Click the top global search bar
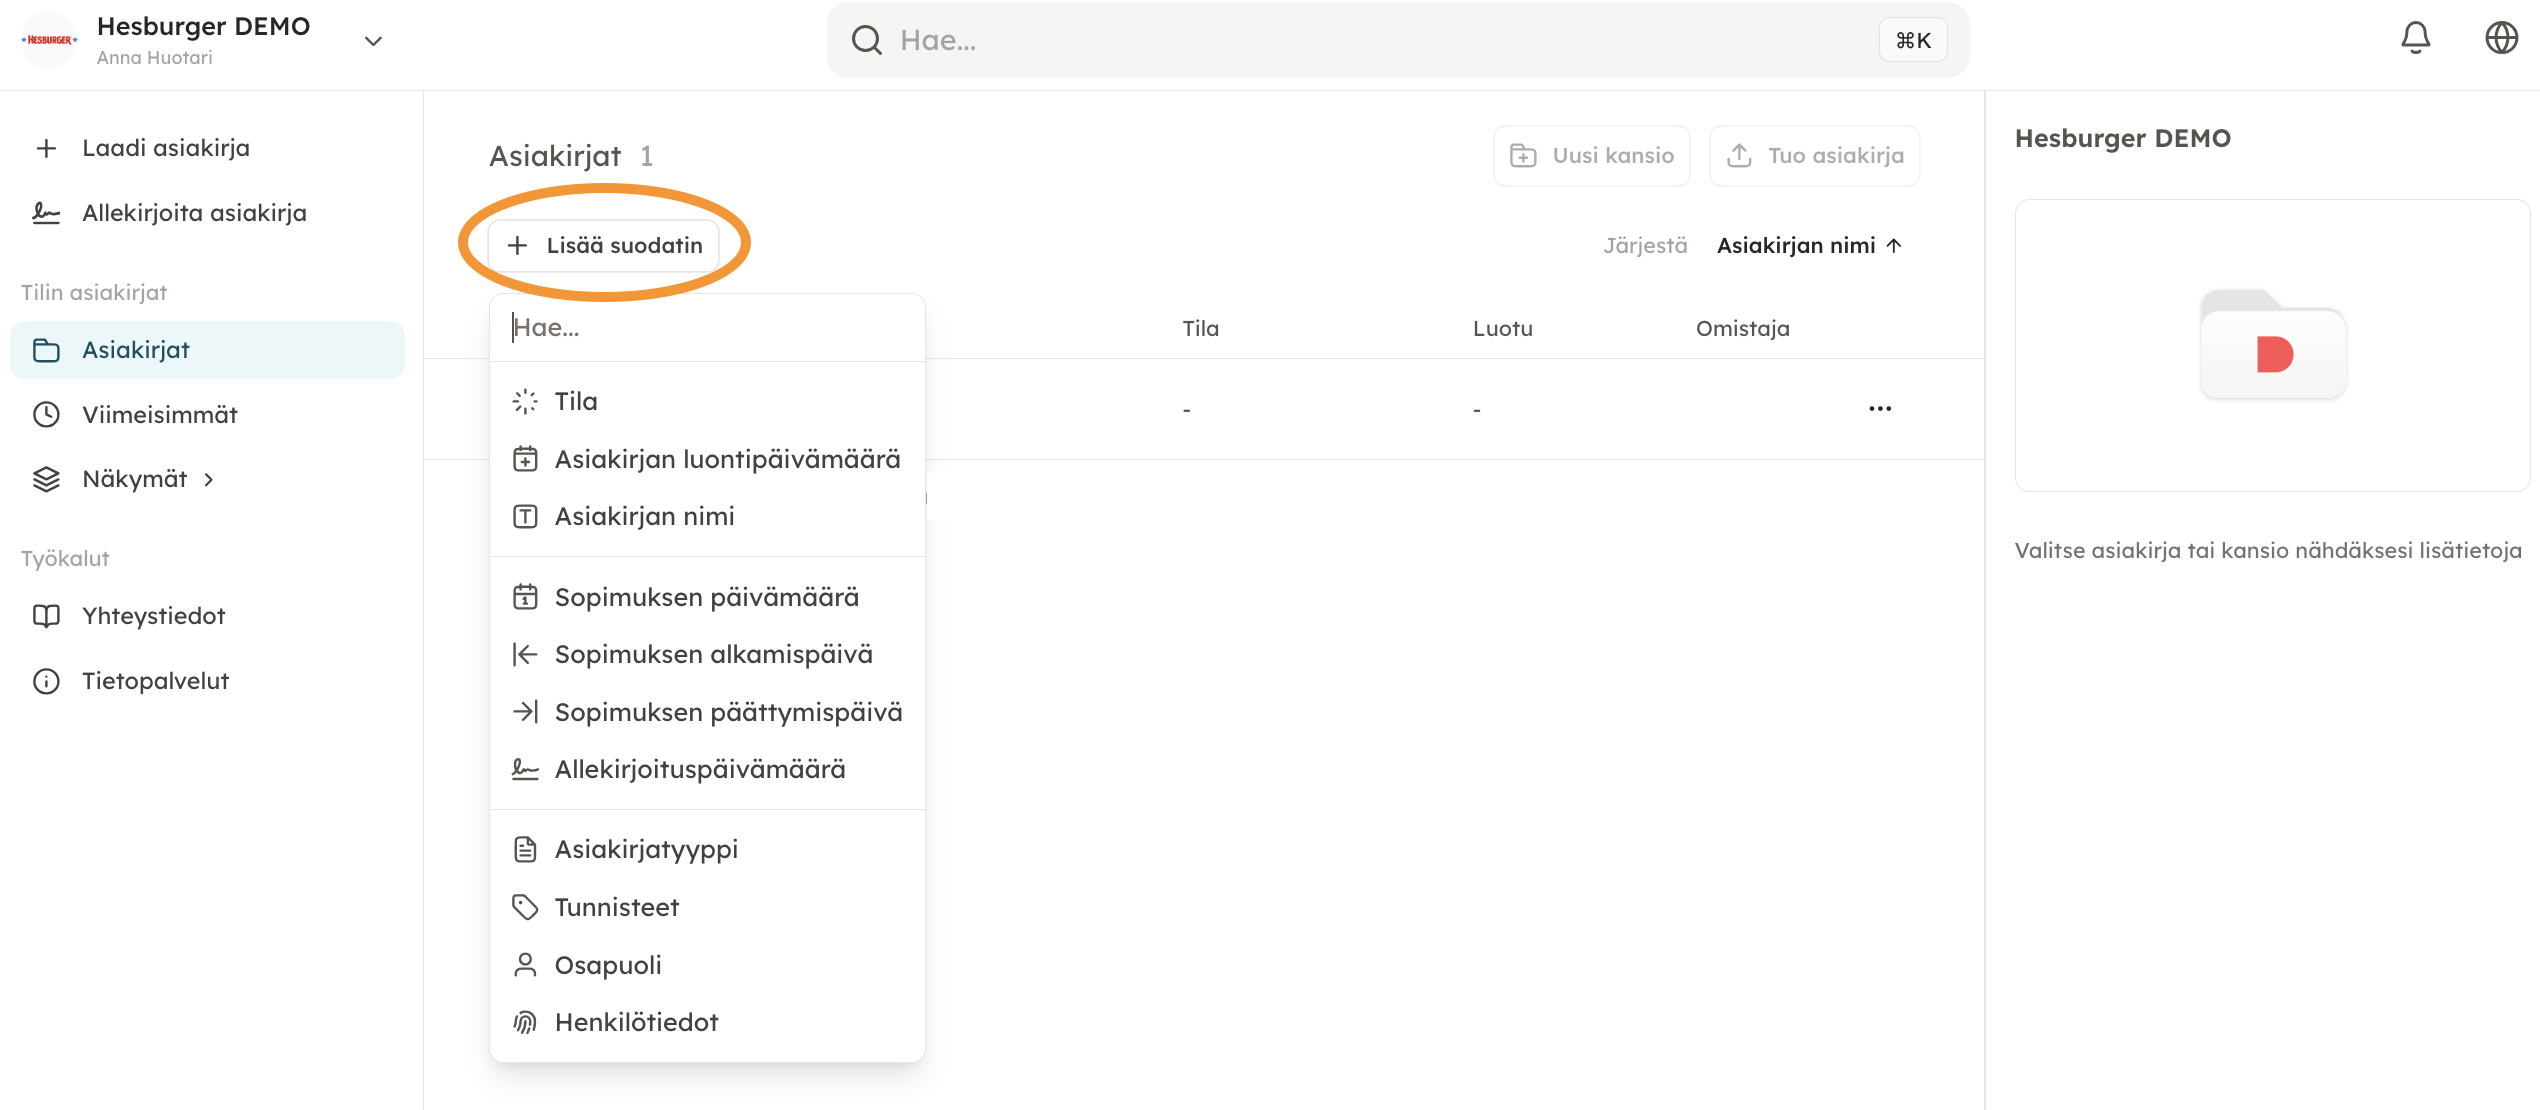 [x=1380, y=40]
